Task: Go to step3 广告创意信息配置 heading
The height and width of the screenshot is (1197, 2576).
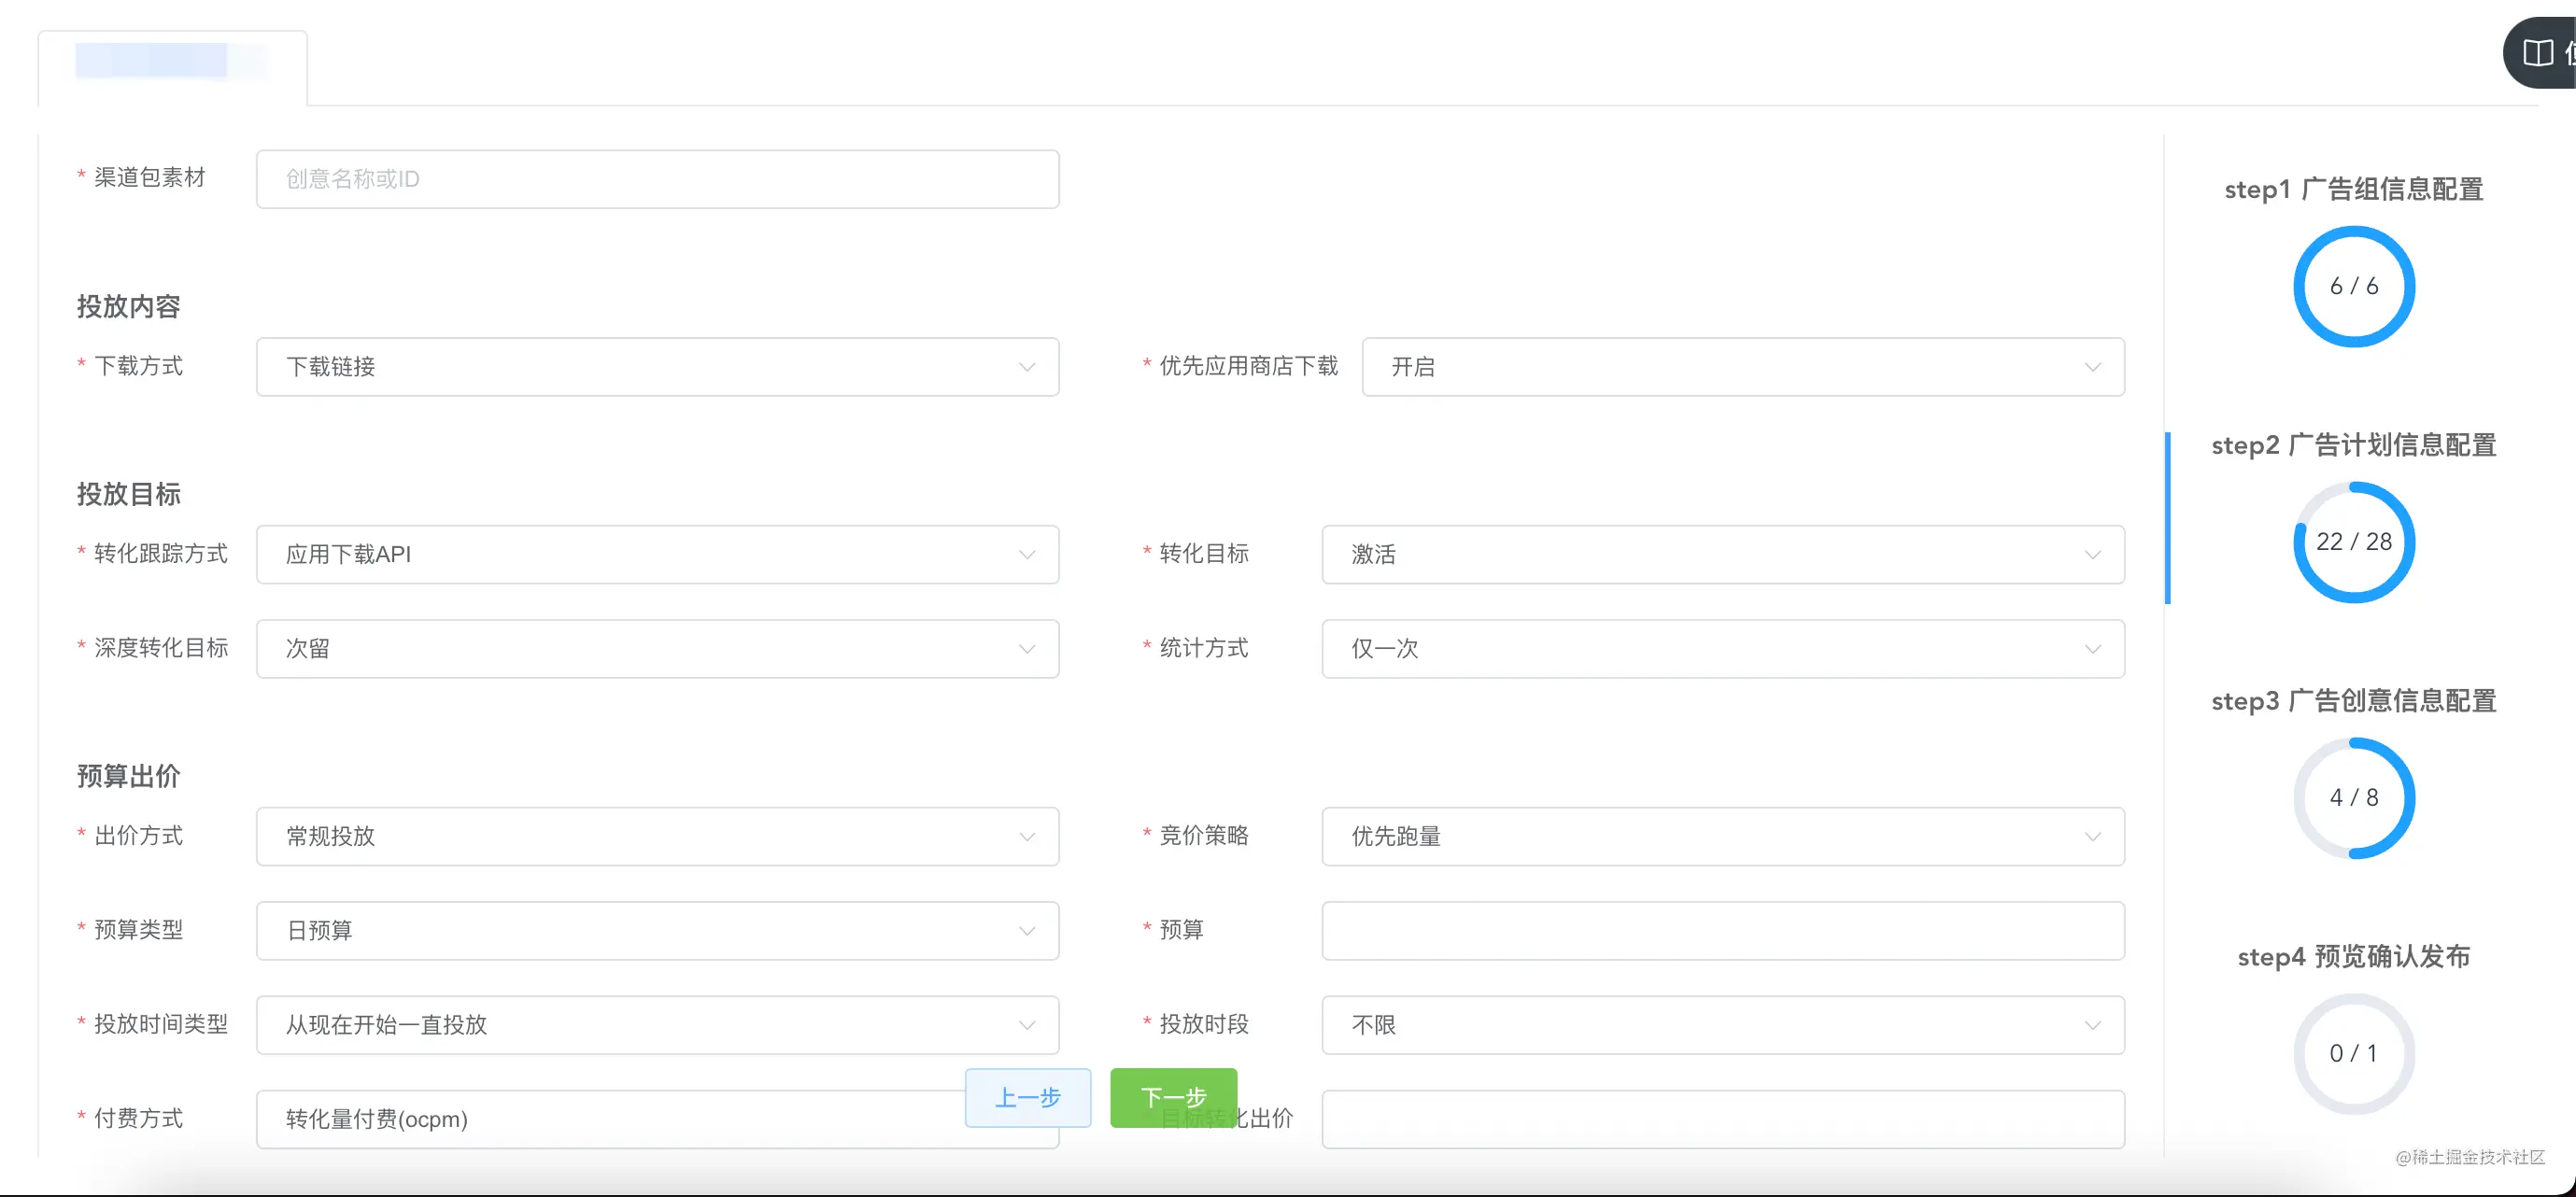Action: (2353, 701)
